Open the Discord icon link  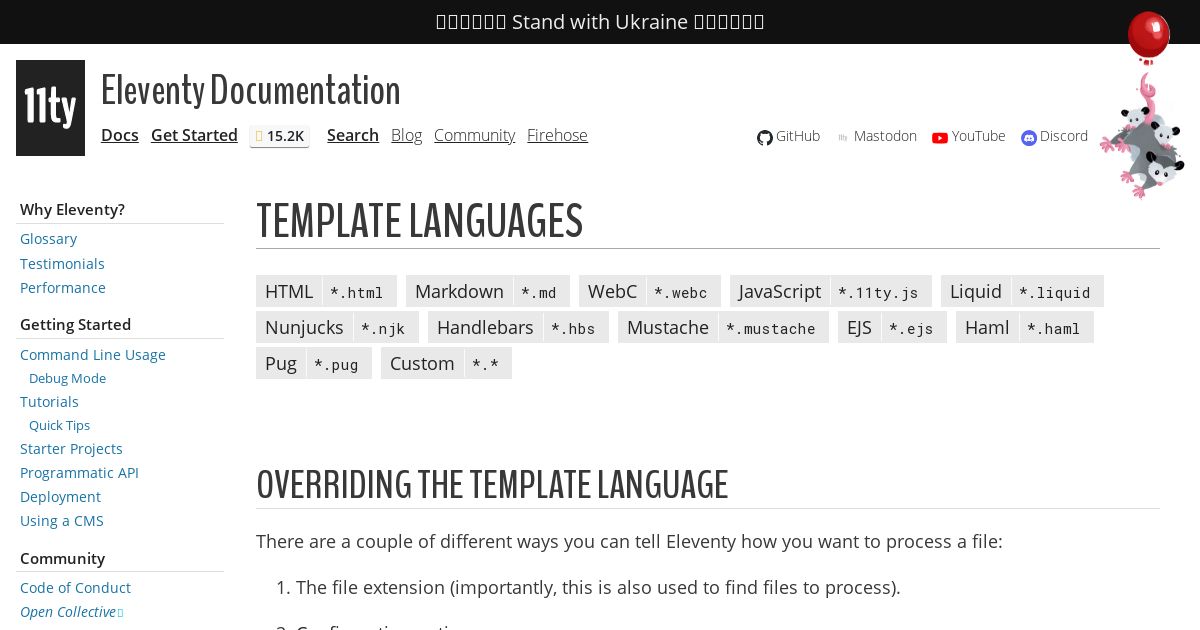(1029, 137)
